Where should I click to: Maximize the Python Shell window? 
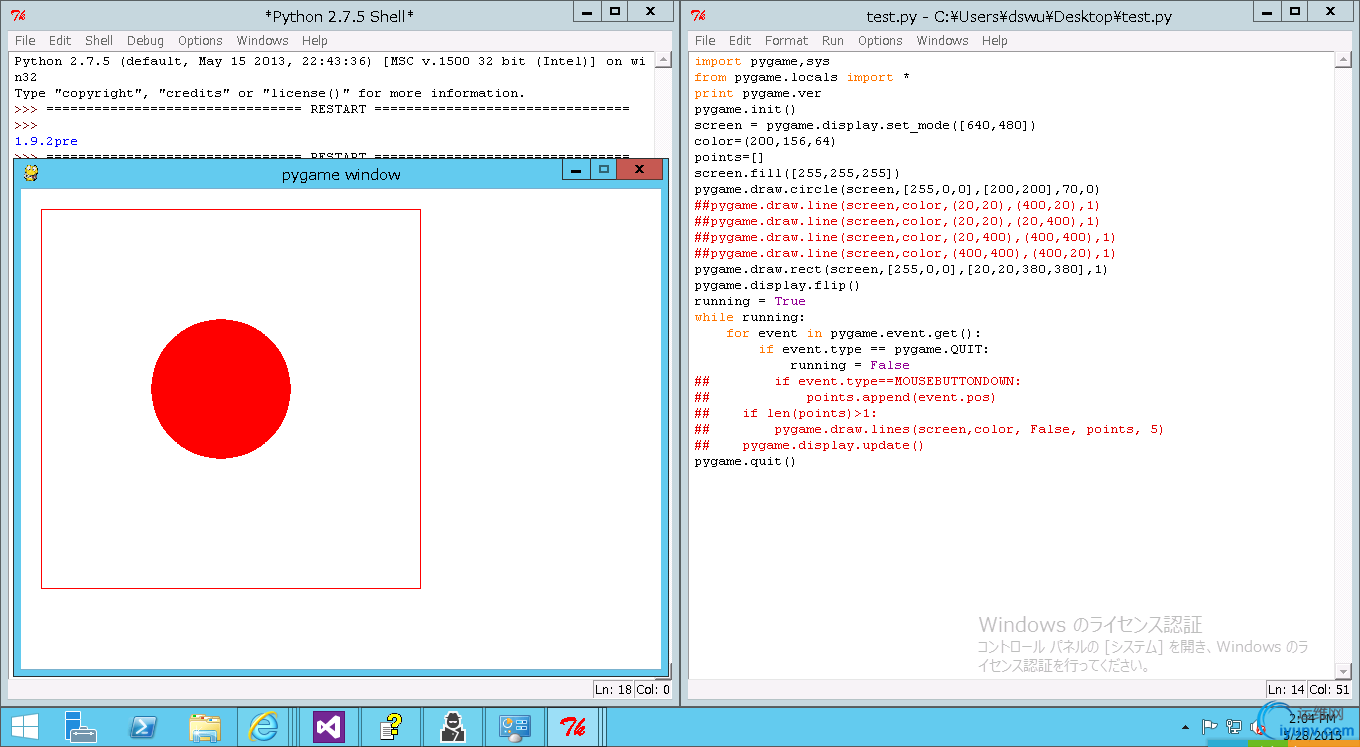pos(615,11)
